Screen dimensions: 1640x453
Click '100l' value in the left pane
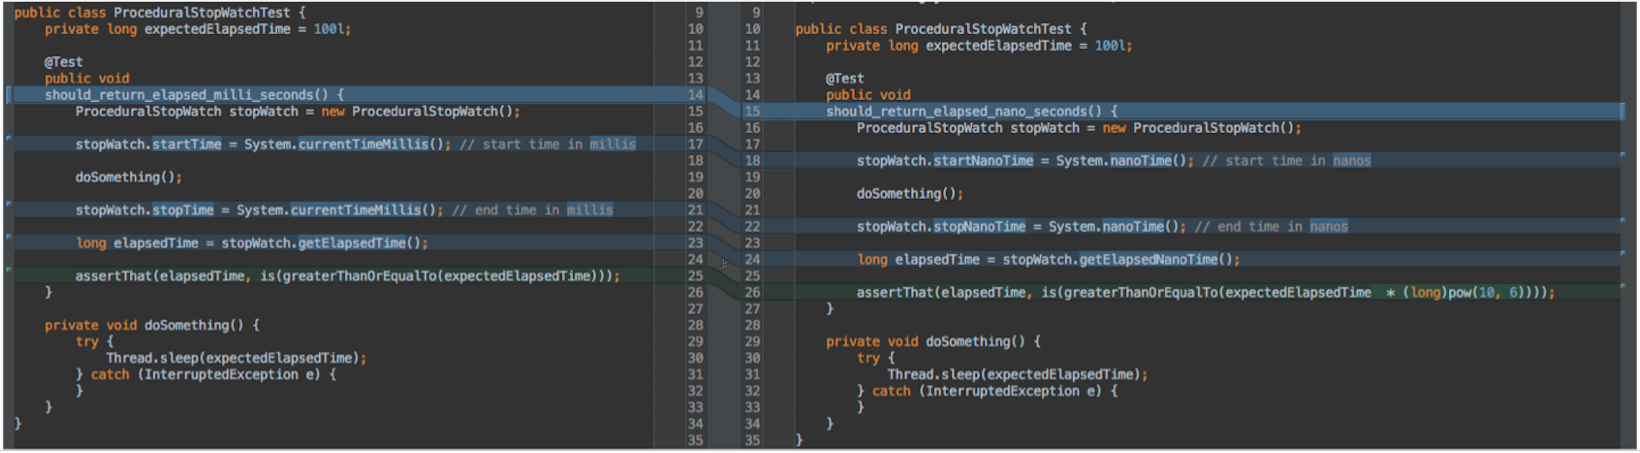coord(328,29)
